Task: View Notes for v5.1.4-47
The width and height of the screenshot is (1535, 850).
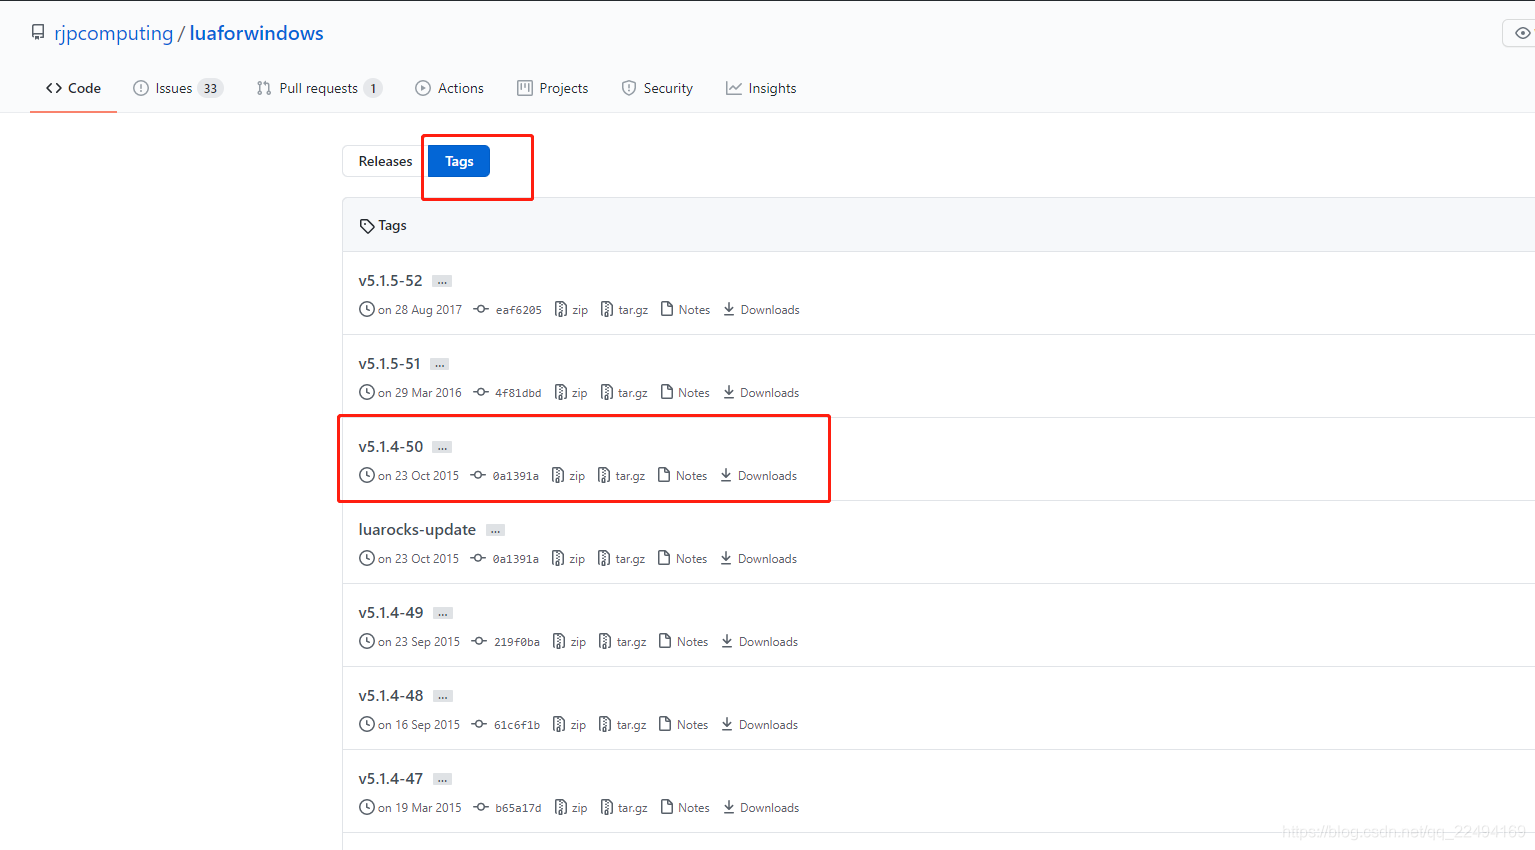Action: (685, 808)
